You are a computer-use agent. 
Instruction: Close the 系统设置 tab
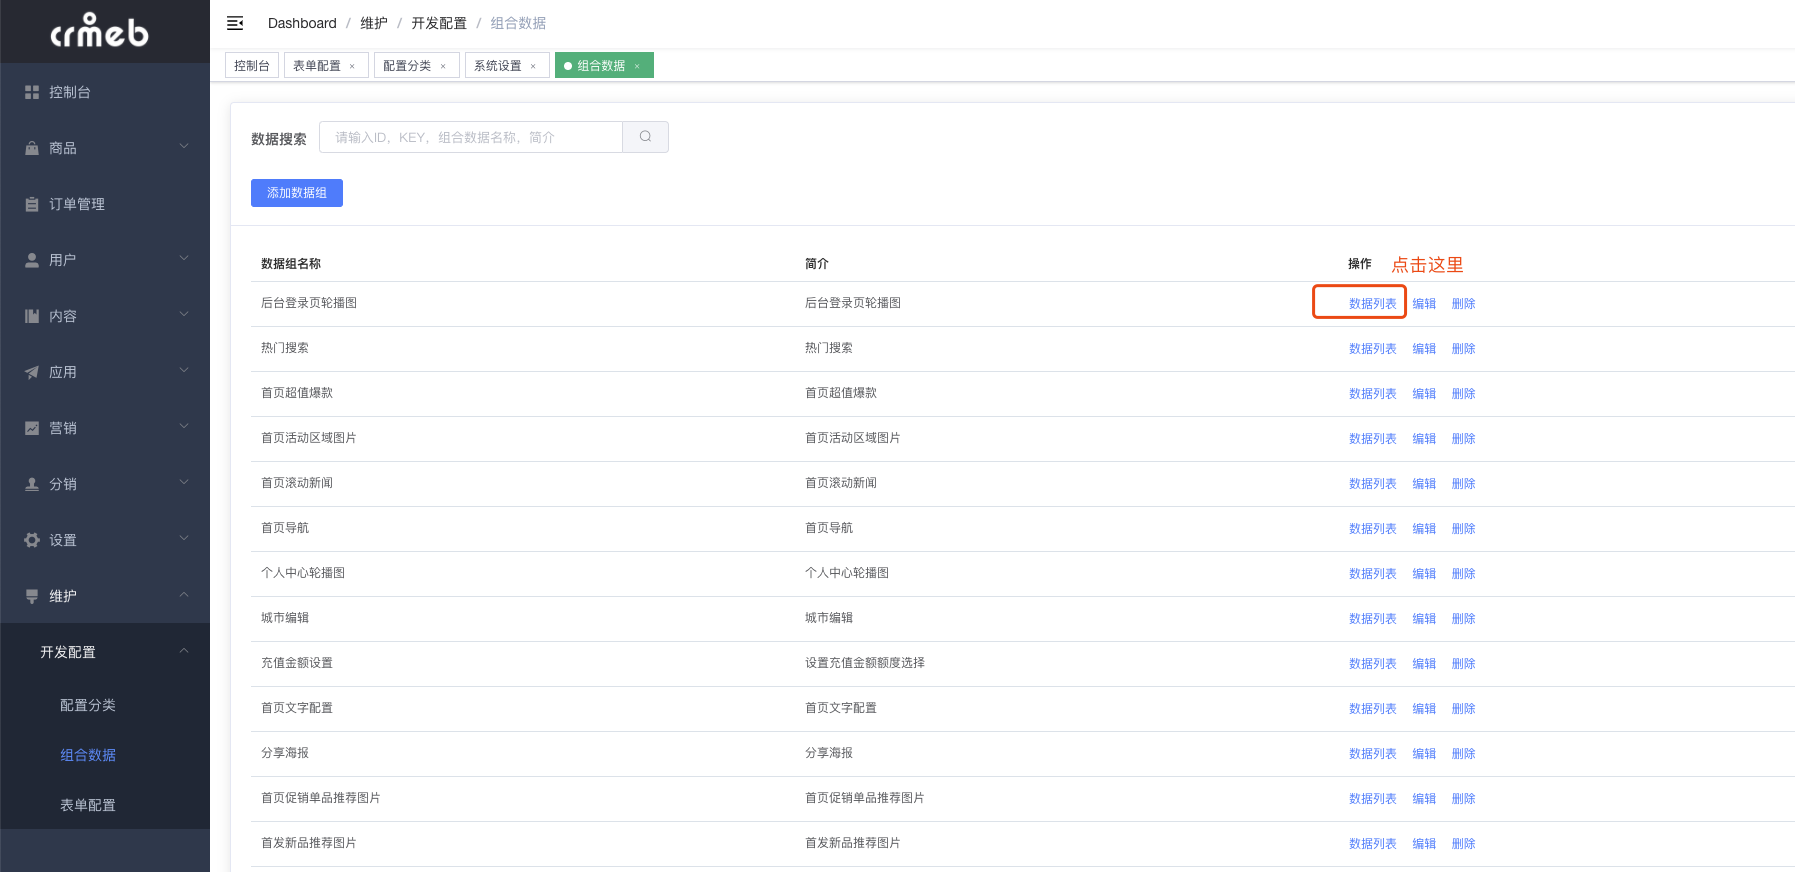533,66
